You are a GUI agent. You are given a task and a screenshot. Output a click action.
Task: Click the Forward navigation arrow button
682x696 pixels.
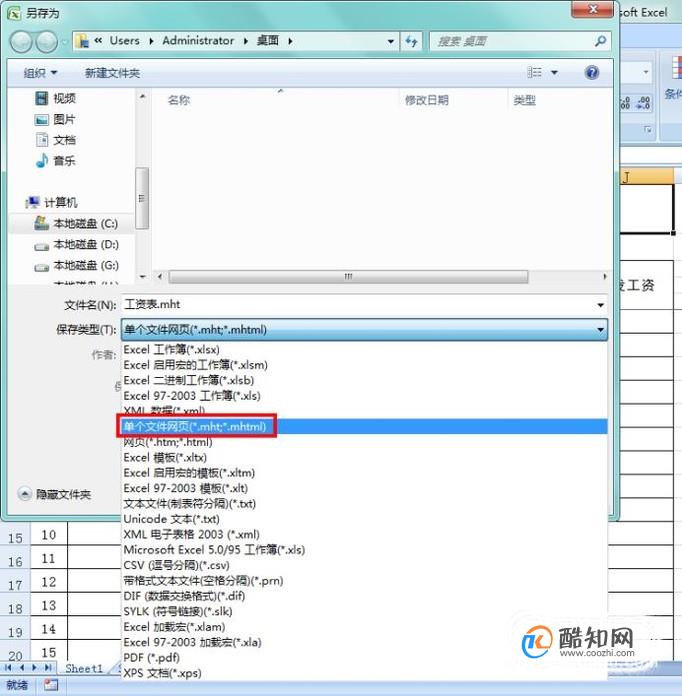(x=46, y=42)
